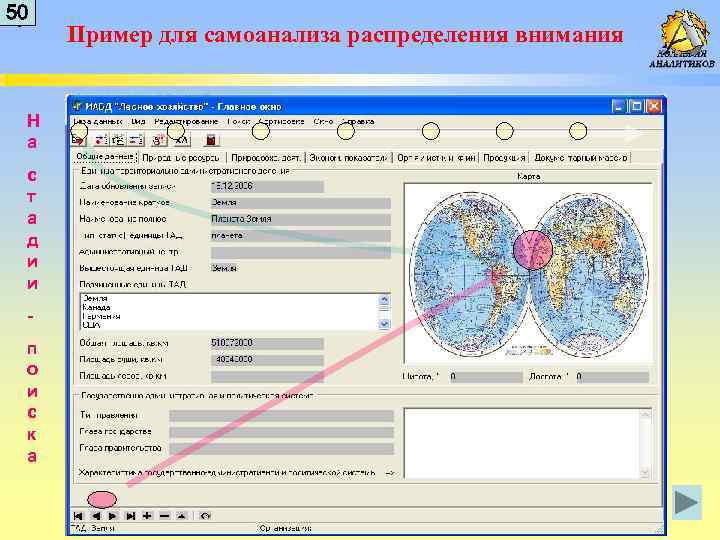Viewport: 720px width, 540px height.
Task: Select Канада in the subordinate units list
Action: coord(96,307)
